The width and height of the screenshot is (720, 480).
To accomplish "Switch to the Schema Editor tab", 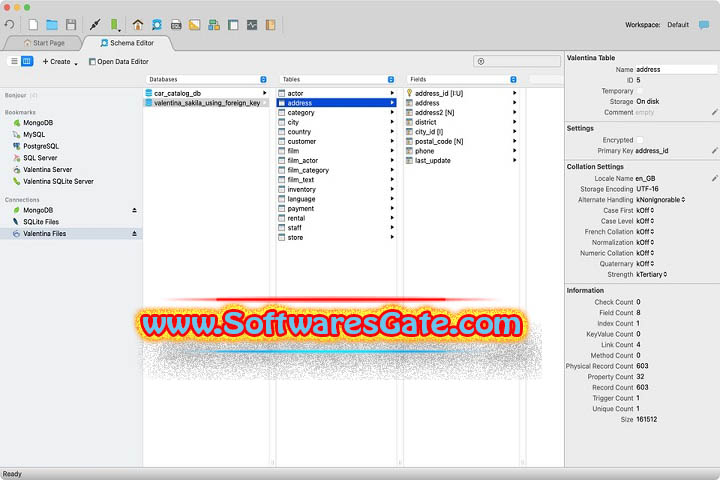I will [128, 43].
